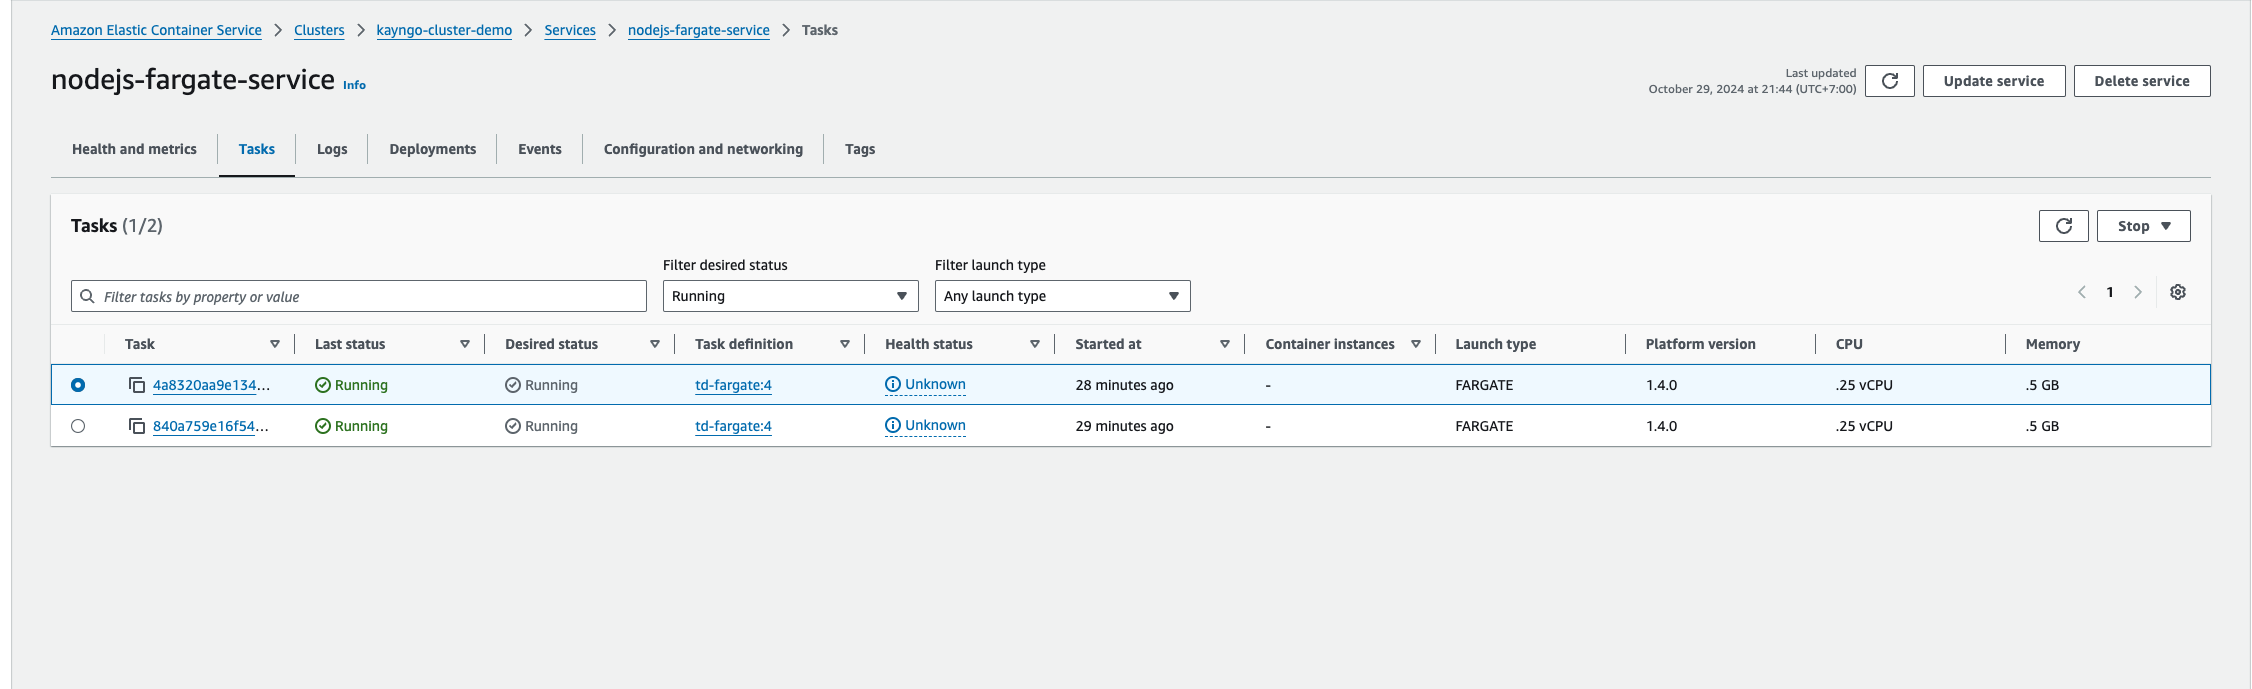The width and height of the screenshot is (2252, 689).
Task: Open Amazon Elastic Container Service breadcrumb
Action: pyautogui.click(x=156, y=30)
